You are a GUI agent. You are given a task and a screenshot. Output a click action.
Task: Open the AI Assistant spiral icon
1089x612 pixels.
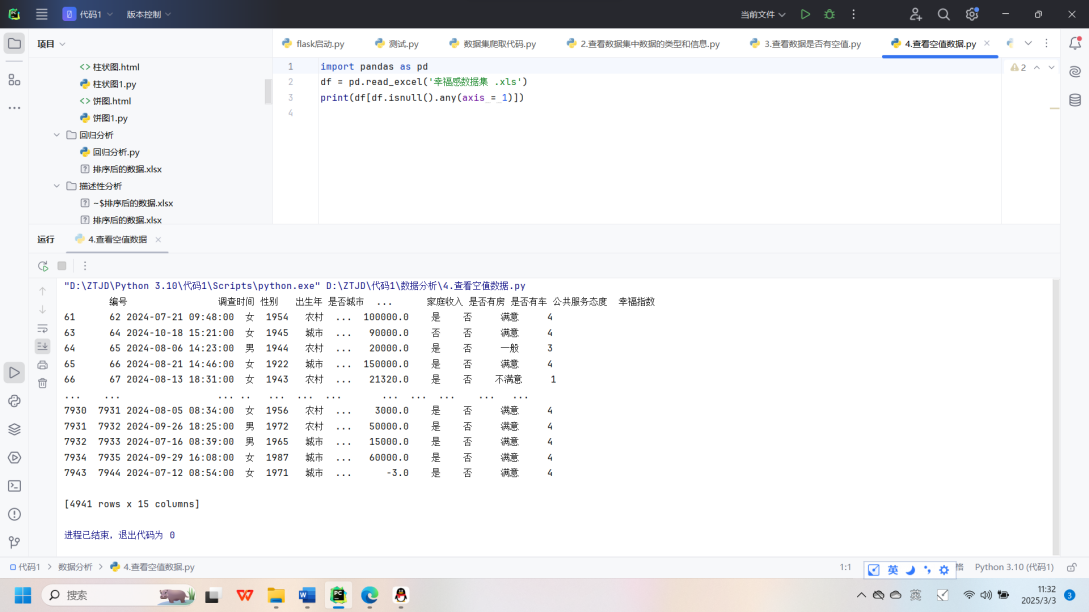tap(1075, 72)
